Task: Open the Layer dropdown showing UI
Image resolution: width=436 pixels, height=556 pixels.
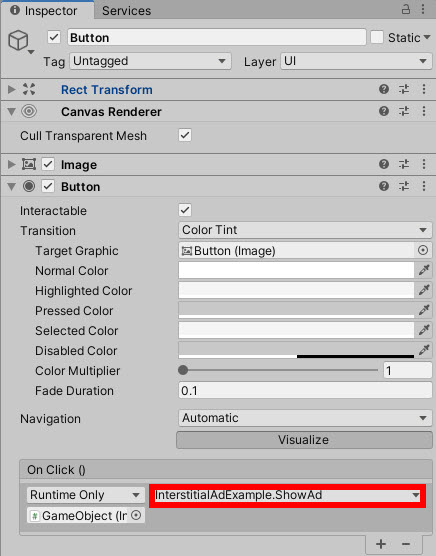Action: pyautogui.click(x=356, y=61)
